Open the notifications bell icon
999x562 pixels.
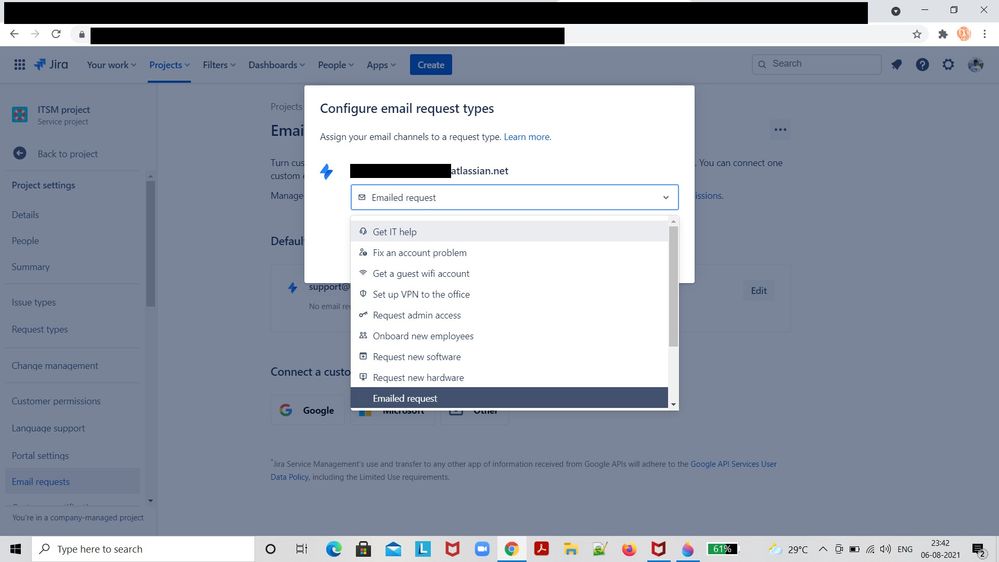pyautogui.click(x=896, y=64)
